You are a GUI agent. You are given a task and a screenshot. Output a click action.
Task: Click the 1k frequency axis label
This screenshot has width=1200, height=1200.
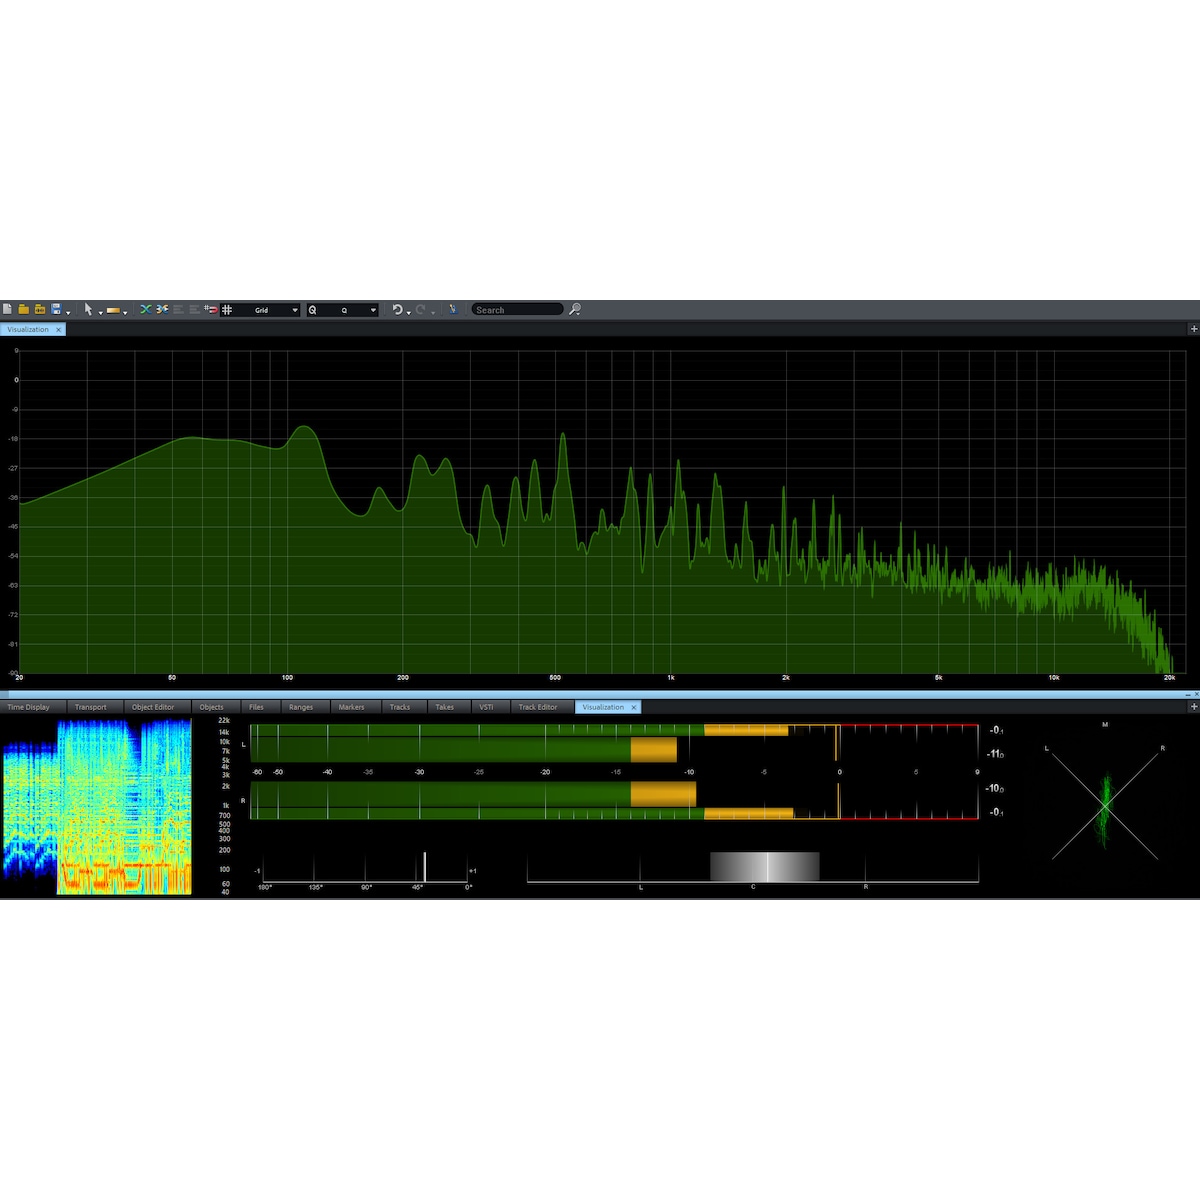(671, 678)
